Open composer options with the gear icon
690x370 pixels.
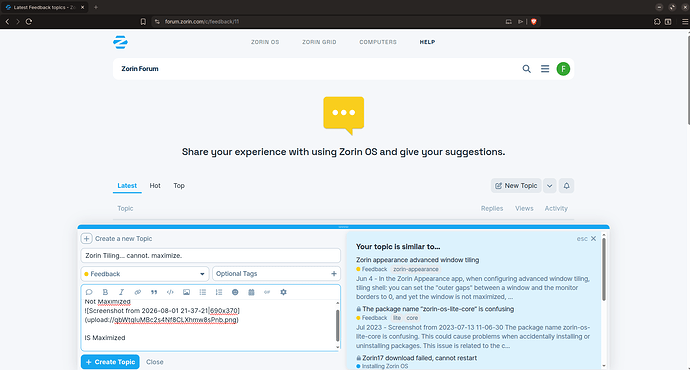[x=283, y=292]
